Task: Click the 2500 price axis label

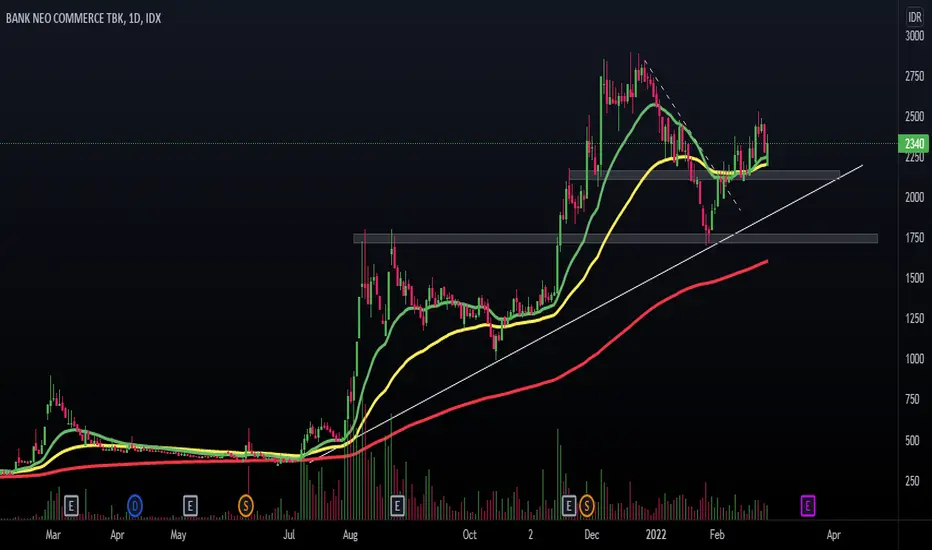Action: (x=914, y=117)
